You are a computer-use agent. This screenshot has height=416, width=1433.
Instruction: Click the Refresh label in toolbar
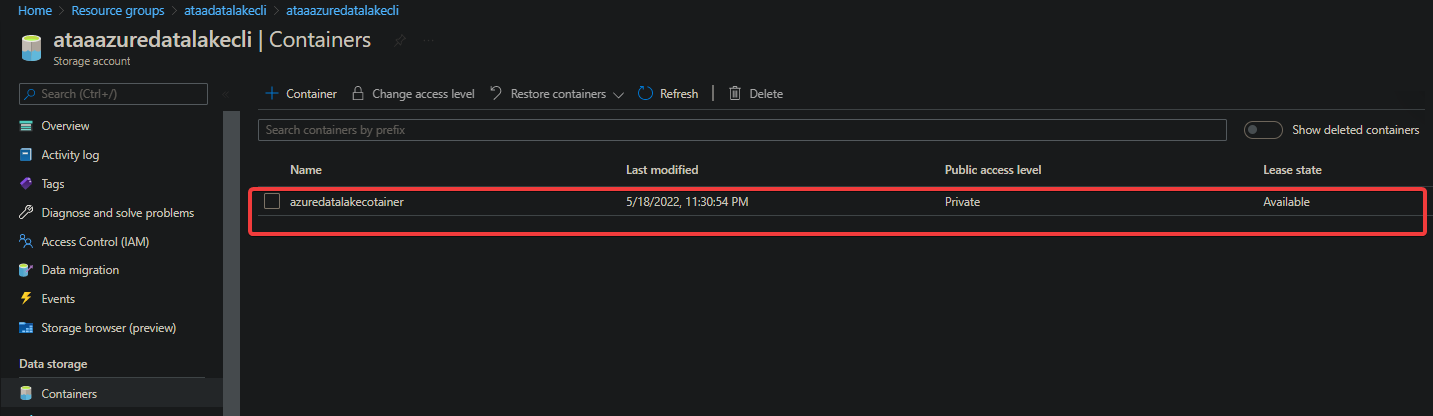click(679, 94)
